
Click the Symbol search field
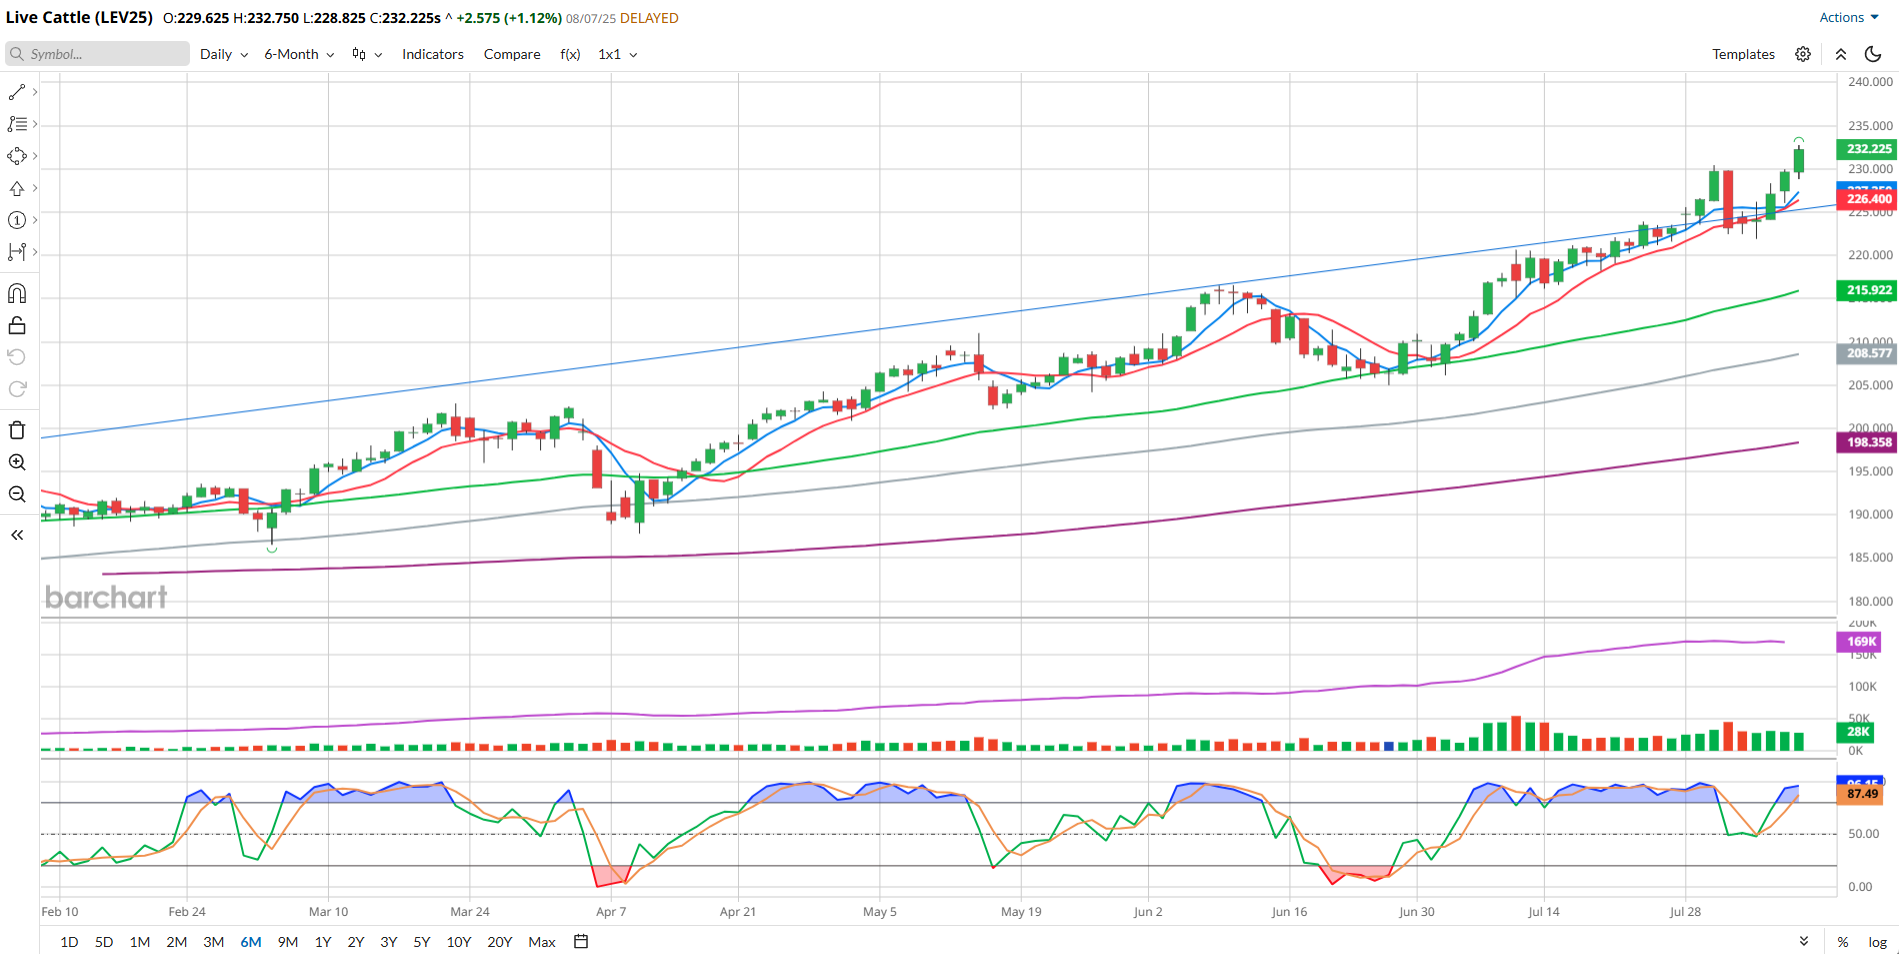(98, 54)
